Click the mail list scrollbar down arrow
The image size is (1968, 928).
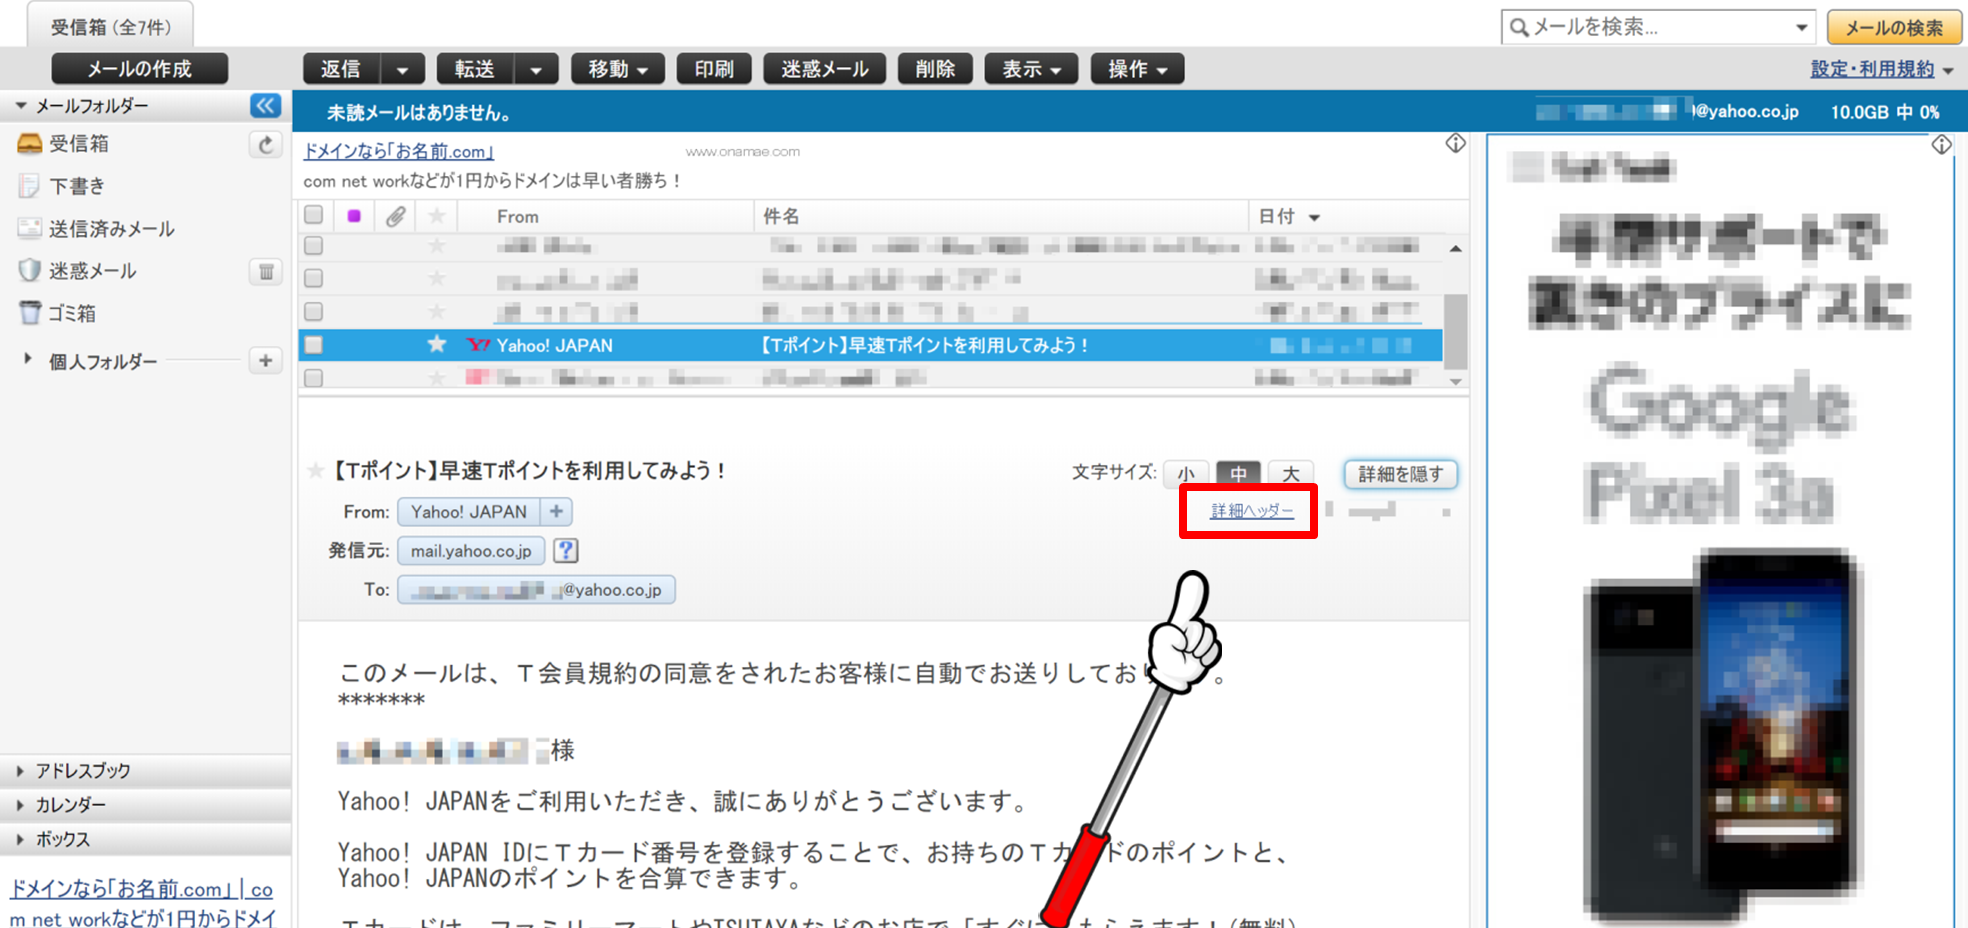1456,381
